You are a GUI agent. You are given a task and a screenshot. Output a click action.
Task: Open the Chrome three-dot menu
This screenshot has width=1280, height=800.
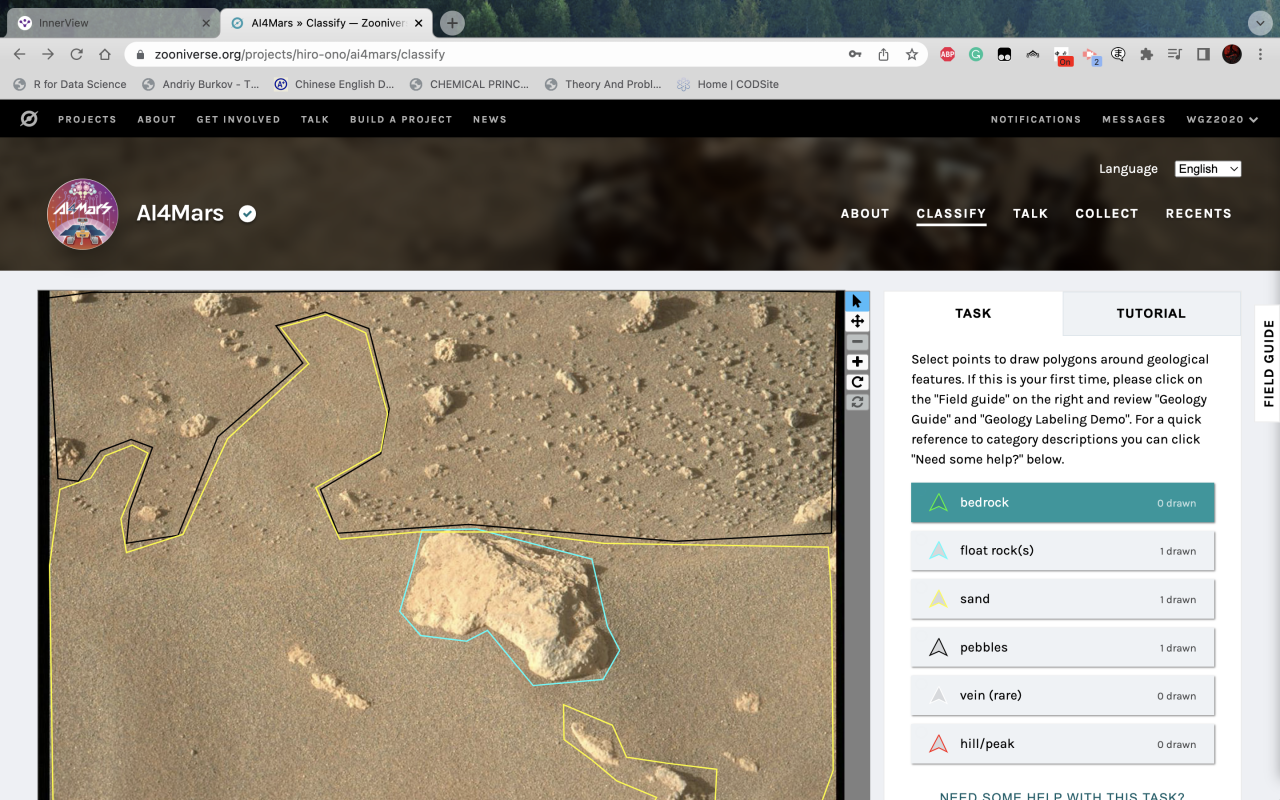coord(1260,54)
